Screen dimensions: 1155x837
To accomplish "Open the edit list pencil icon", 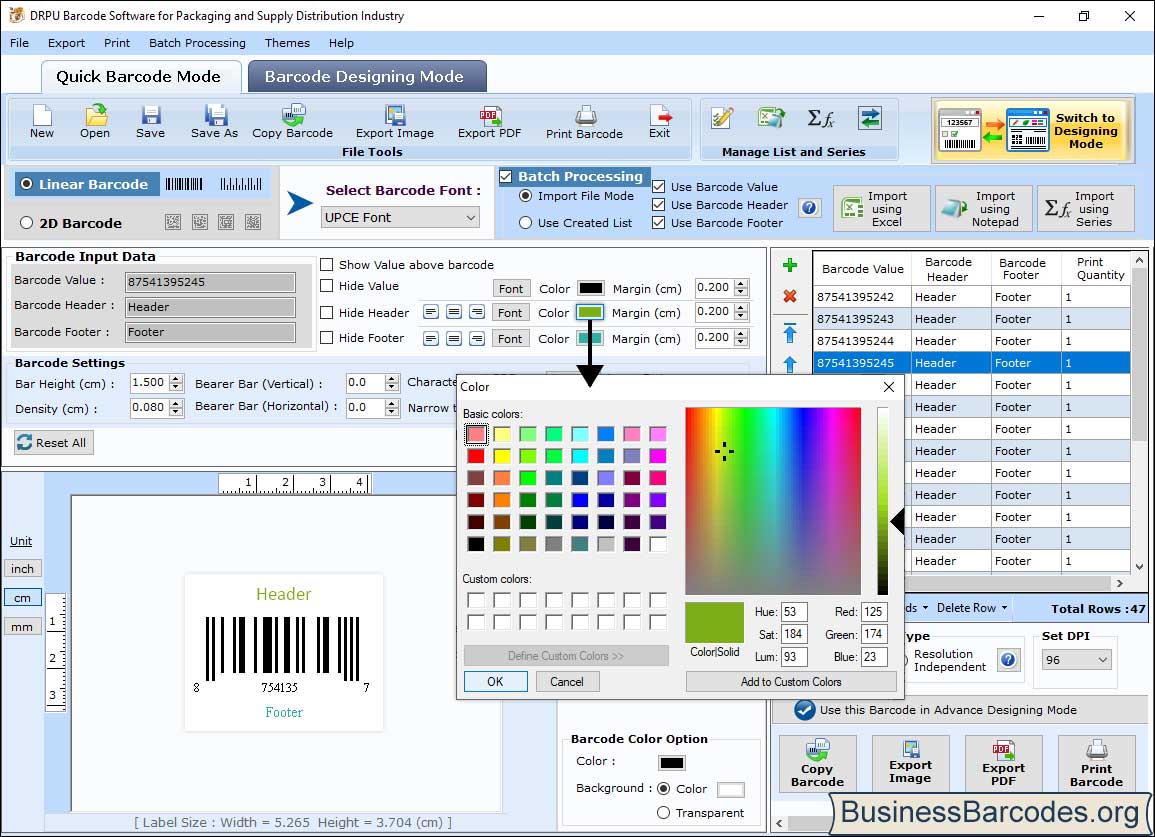I will point(723,118).
